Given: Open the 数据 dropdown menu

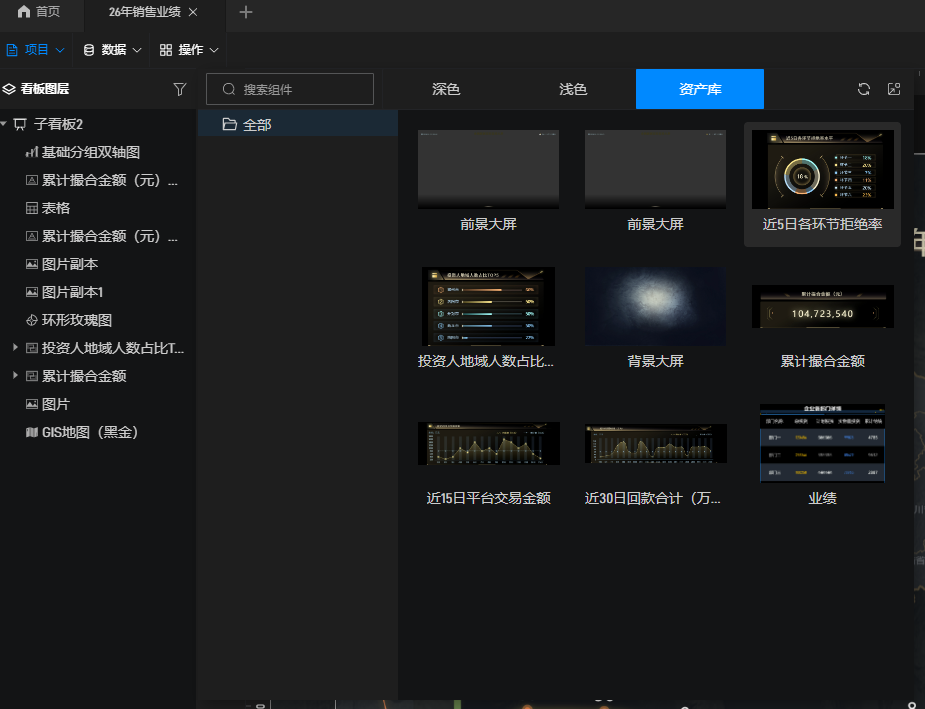Looking at the screenshot, I should (x=112, y=49).
